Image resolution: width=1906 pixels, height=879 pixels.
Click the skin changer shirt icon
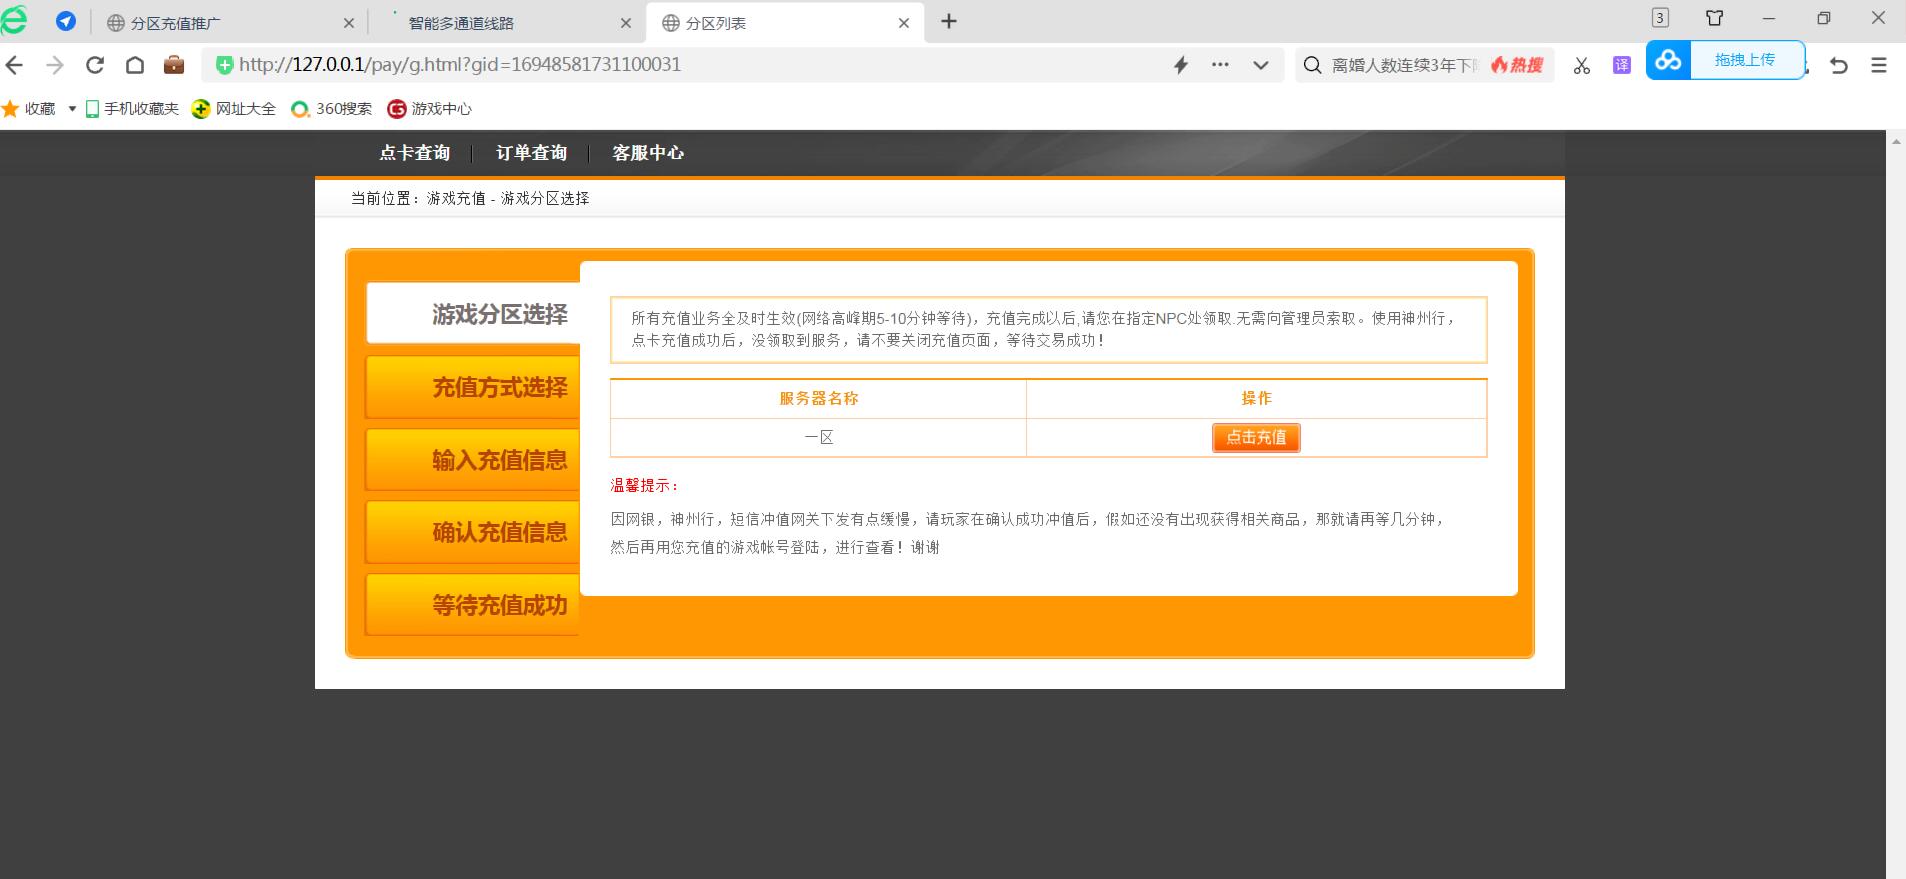click(1714, 18)
